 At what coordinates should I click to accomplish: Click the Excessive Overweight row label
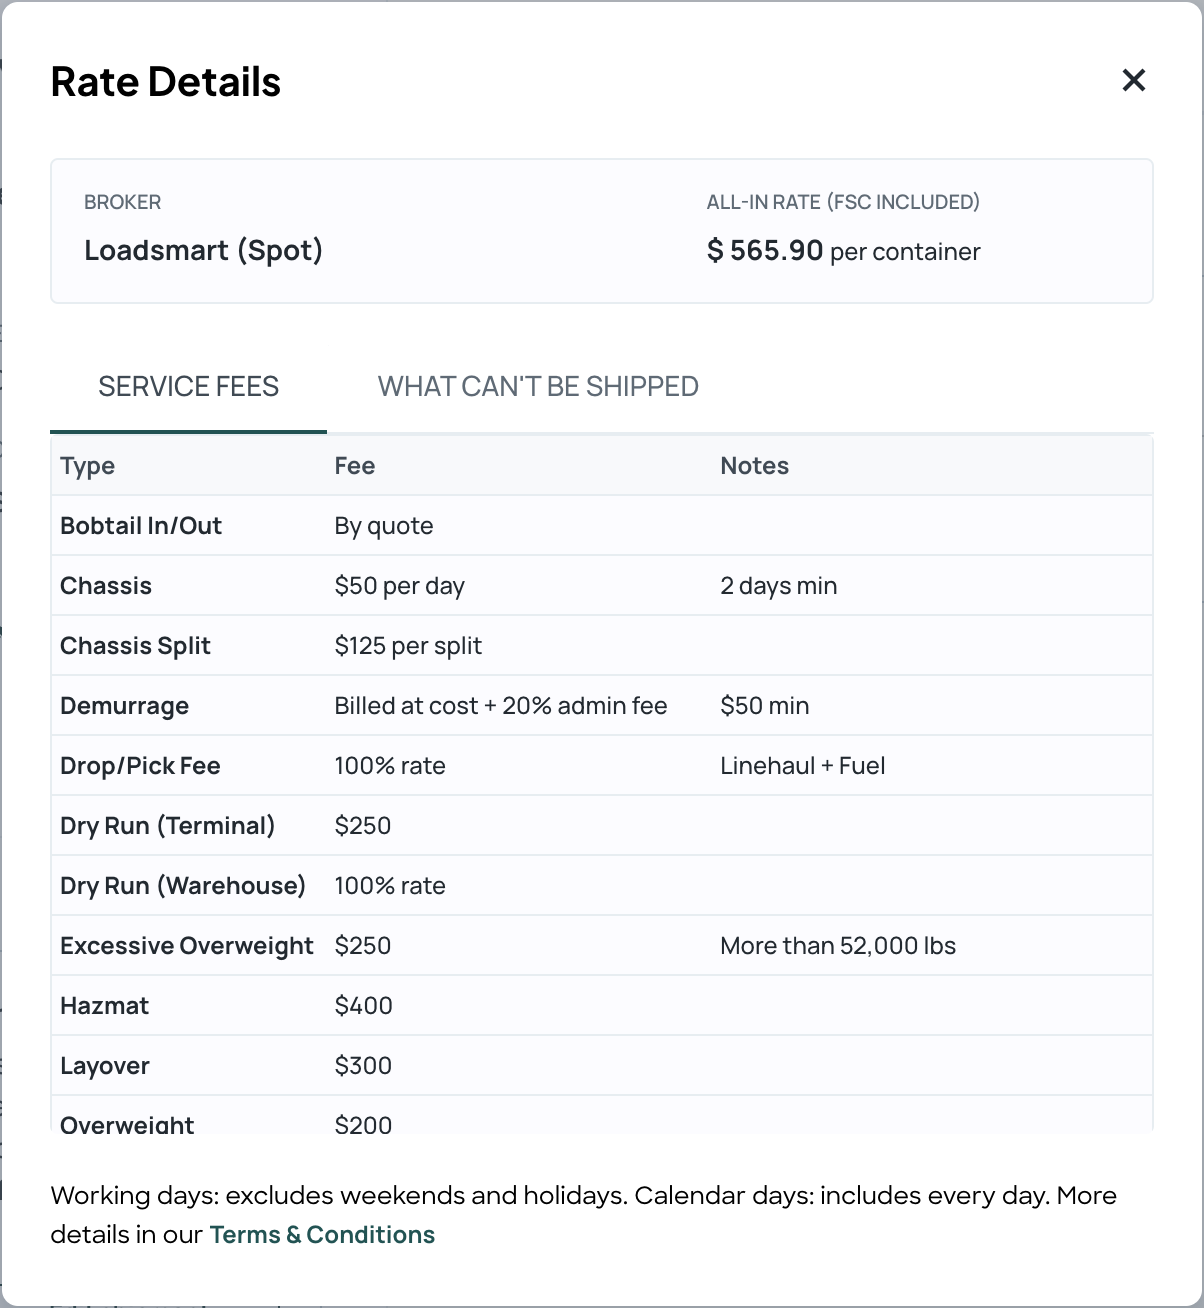click(x=187, y=946)
